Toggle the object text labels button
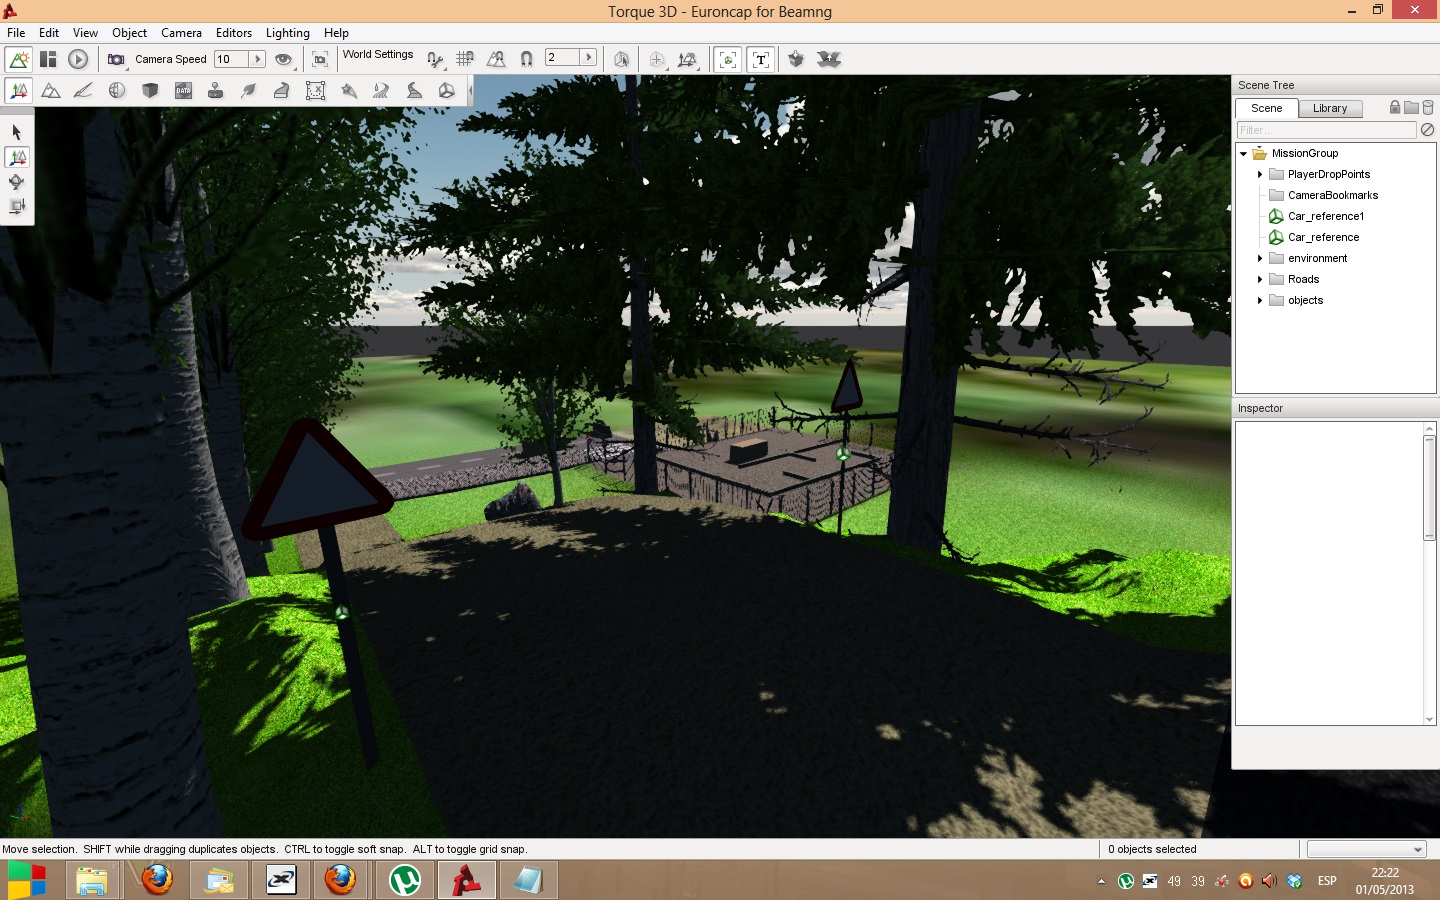Viewport: 1440px width, 900px height. pos(761,59)
